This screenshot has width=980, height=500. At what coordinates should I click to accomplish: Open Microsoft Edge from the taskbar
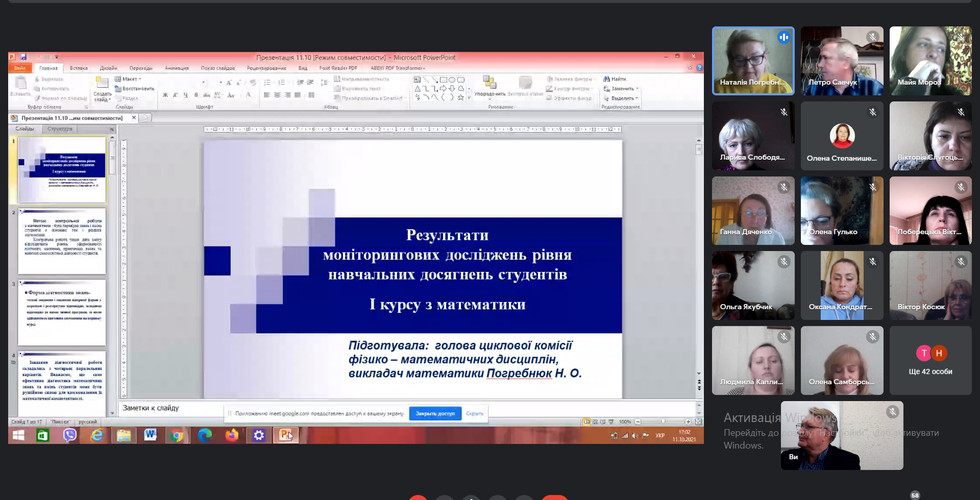(x=204, y=435)
